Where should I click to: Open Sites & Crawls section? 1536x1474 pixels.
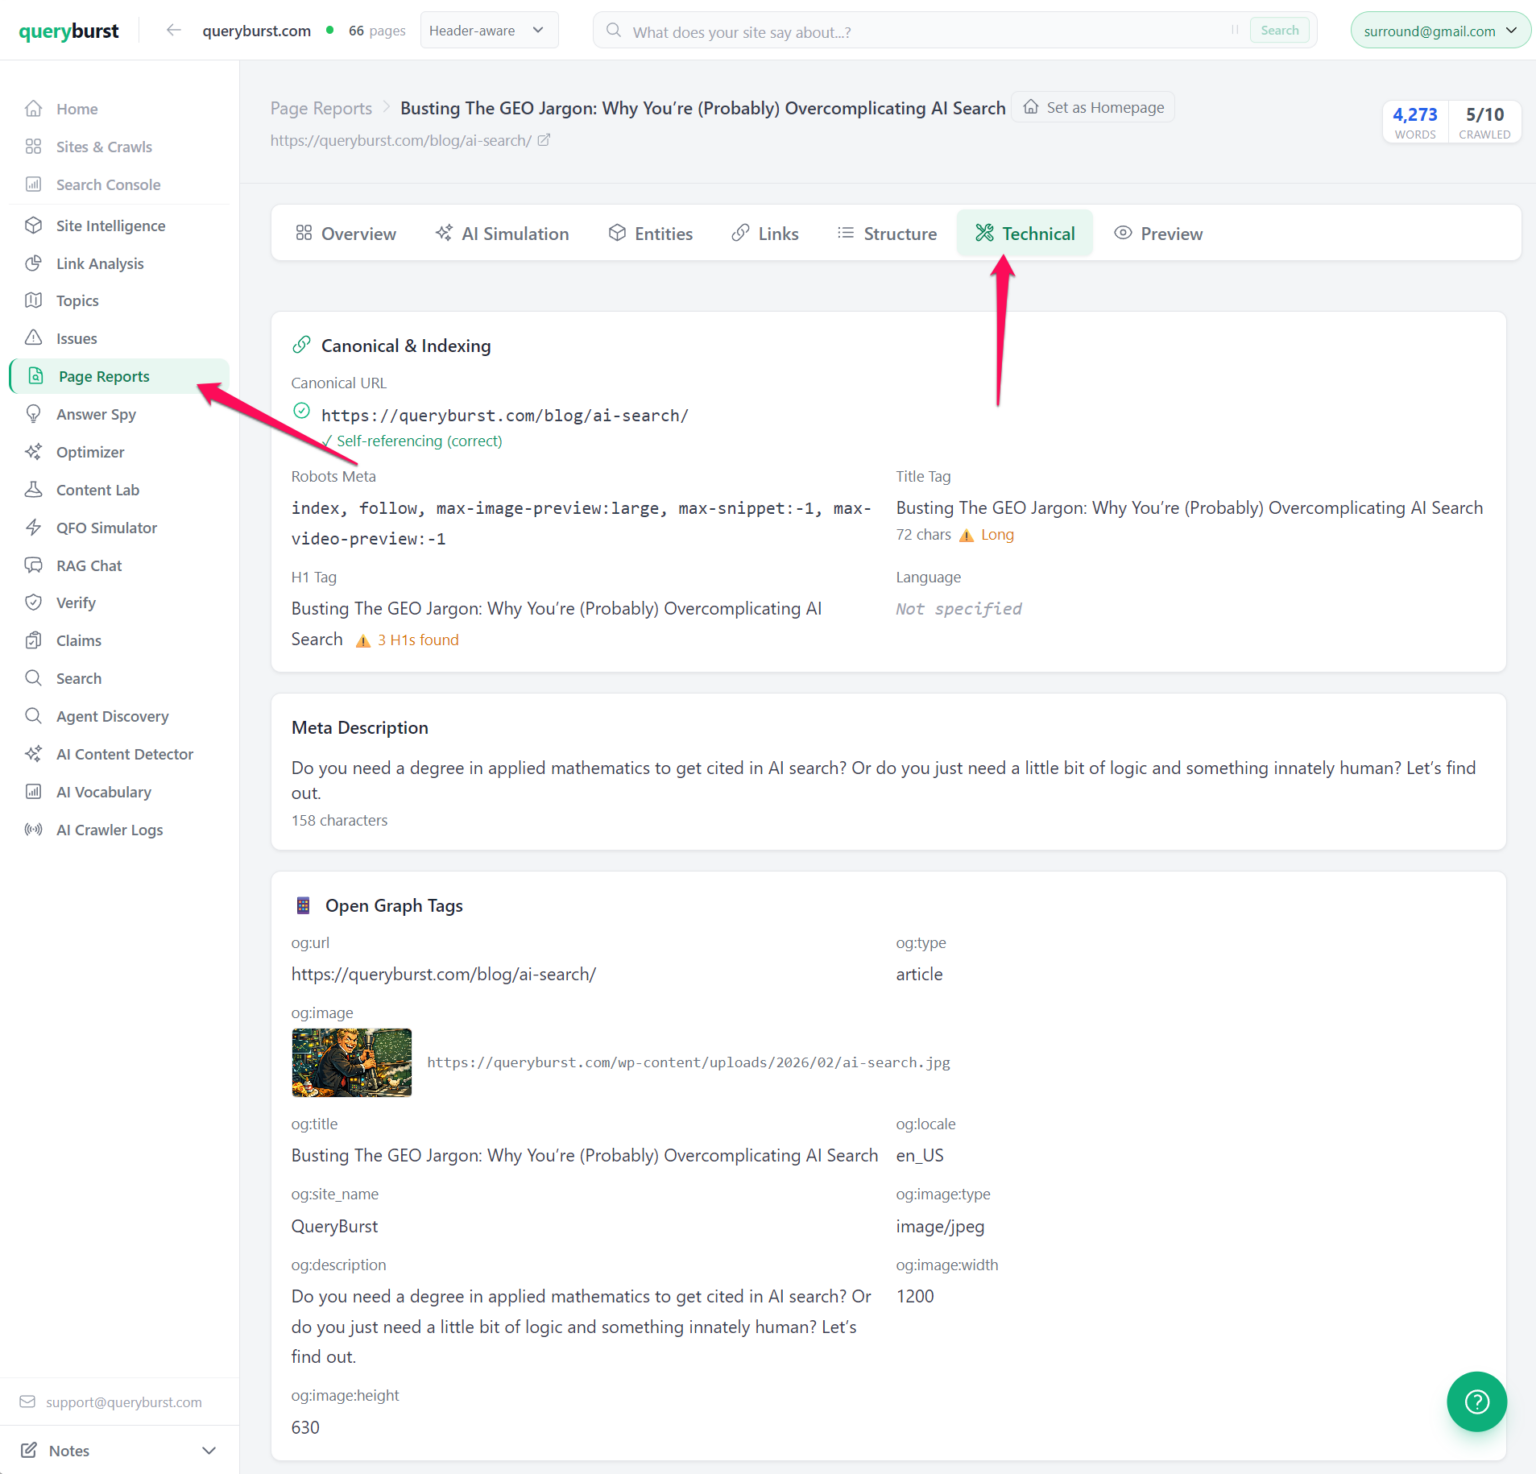[x=104, y=147]
